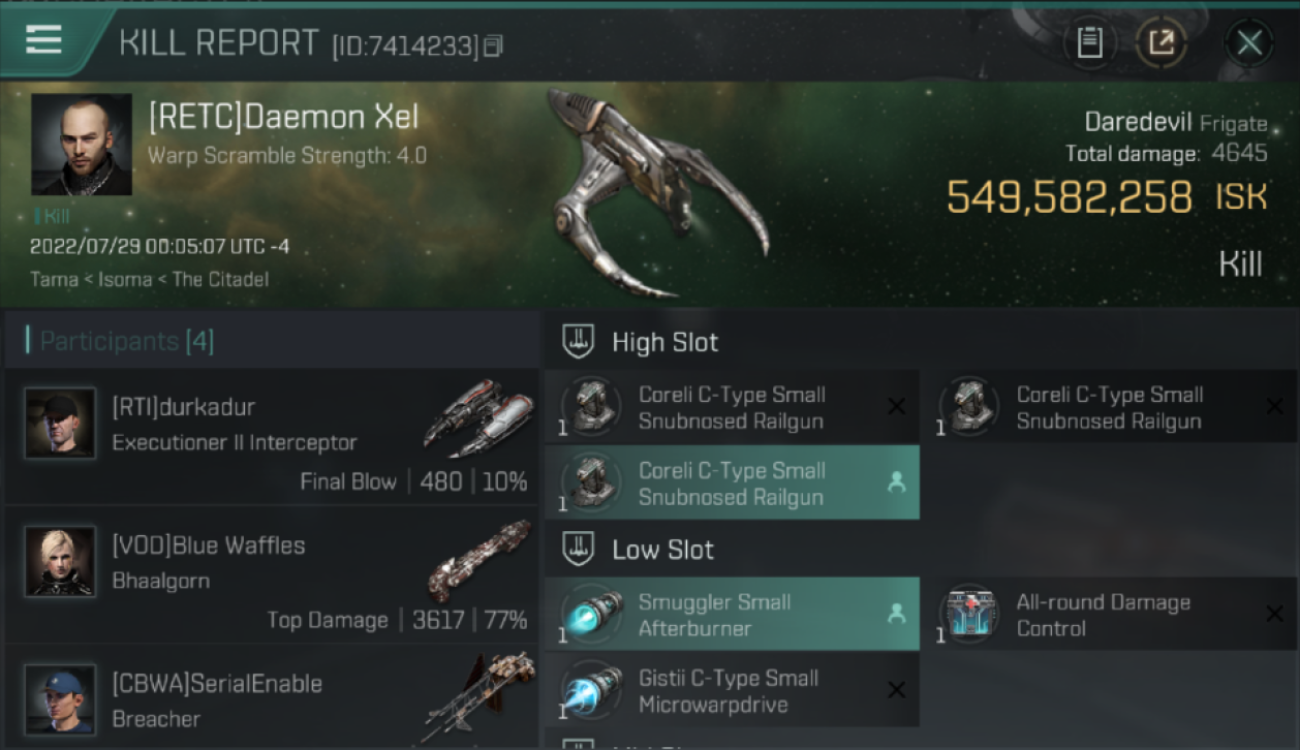Screen dimensions: 1300x750
Task: Open the Blue Waffles participant entry
Action: (271, 575)
